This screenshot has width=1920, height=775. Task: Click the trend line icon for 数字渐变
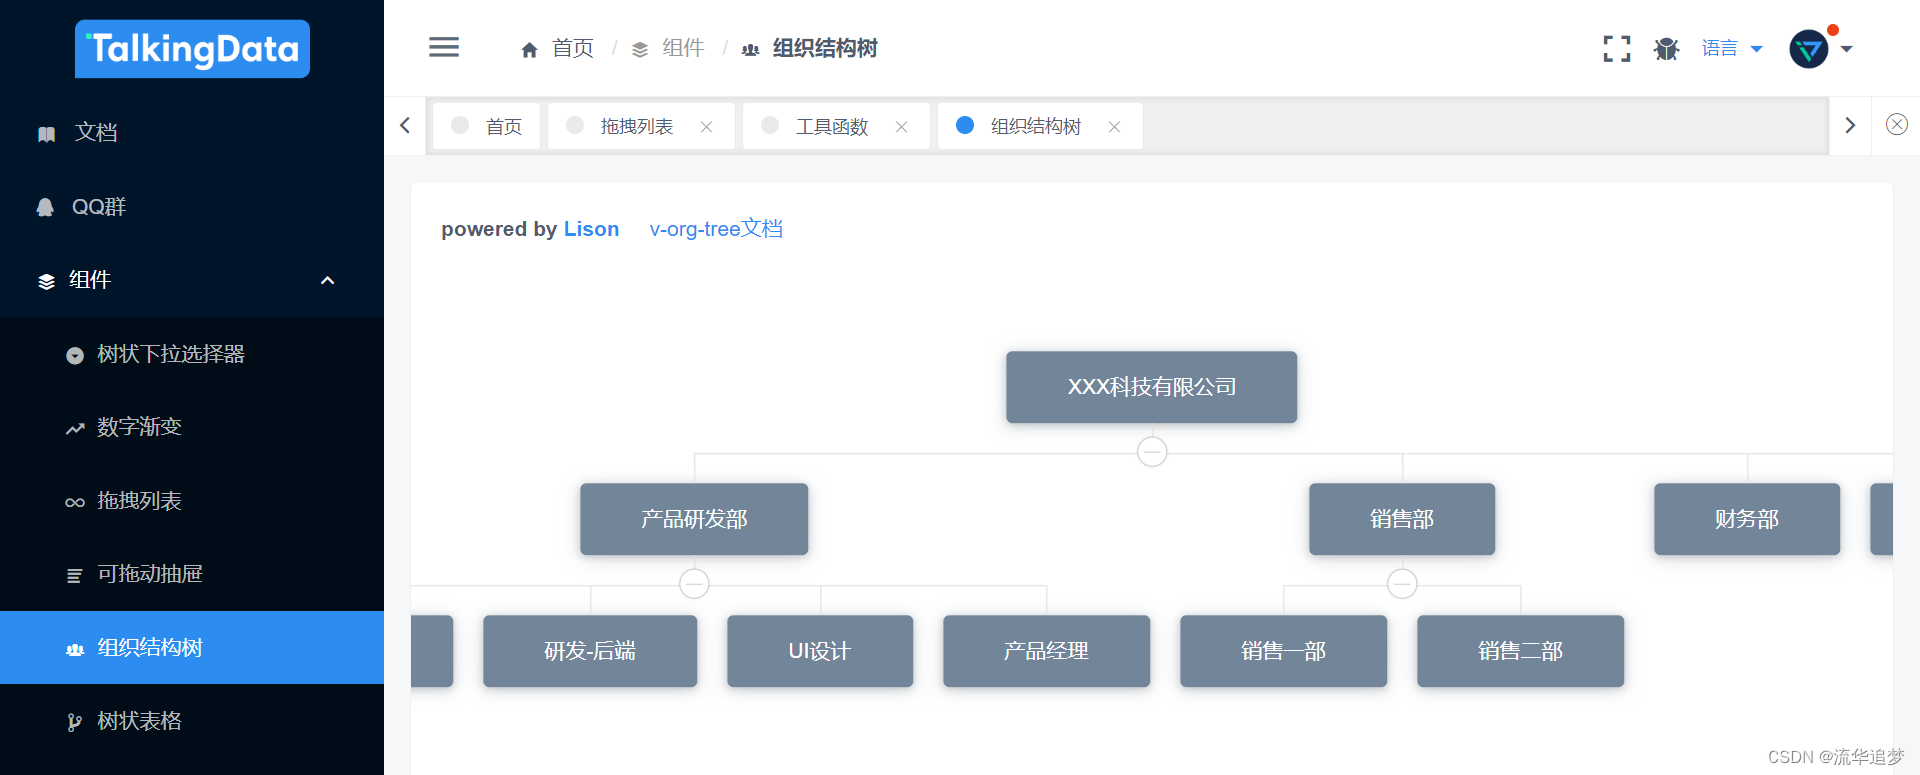point(75,429)
